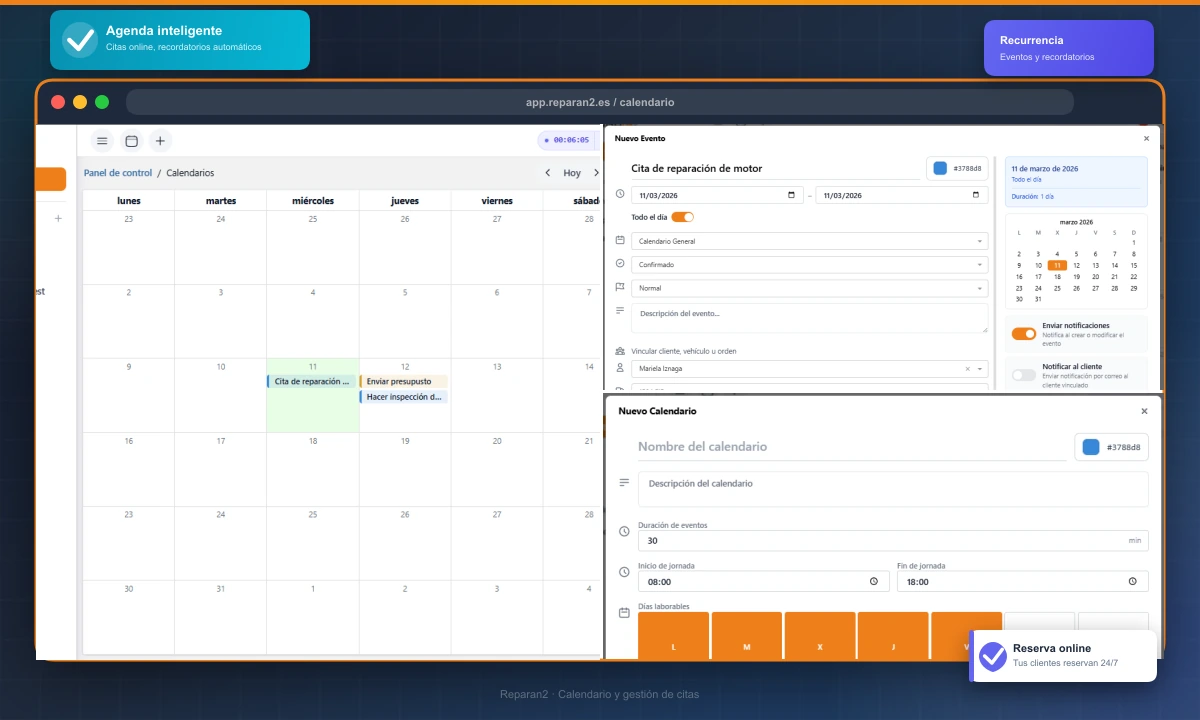Pick the color swatch in Nuevo Calendario
This screenshot has width=1200, height=720.
click(x=1091, y=447)
